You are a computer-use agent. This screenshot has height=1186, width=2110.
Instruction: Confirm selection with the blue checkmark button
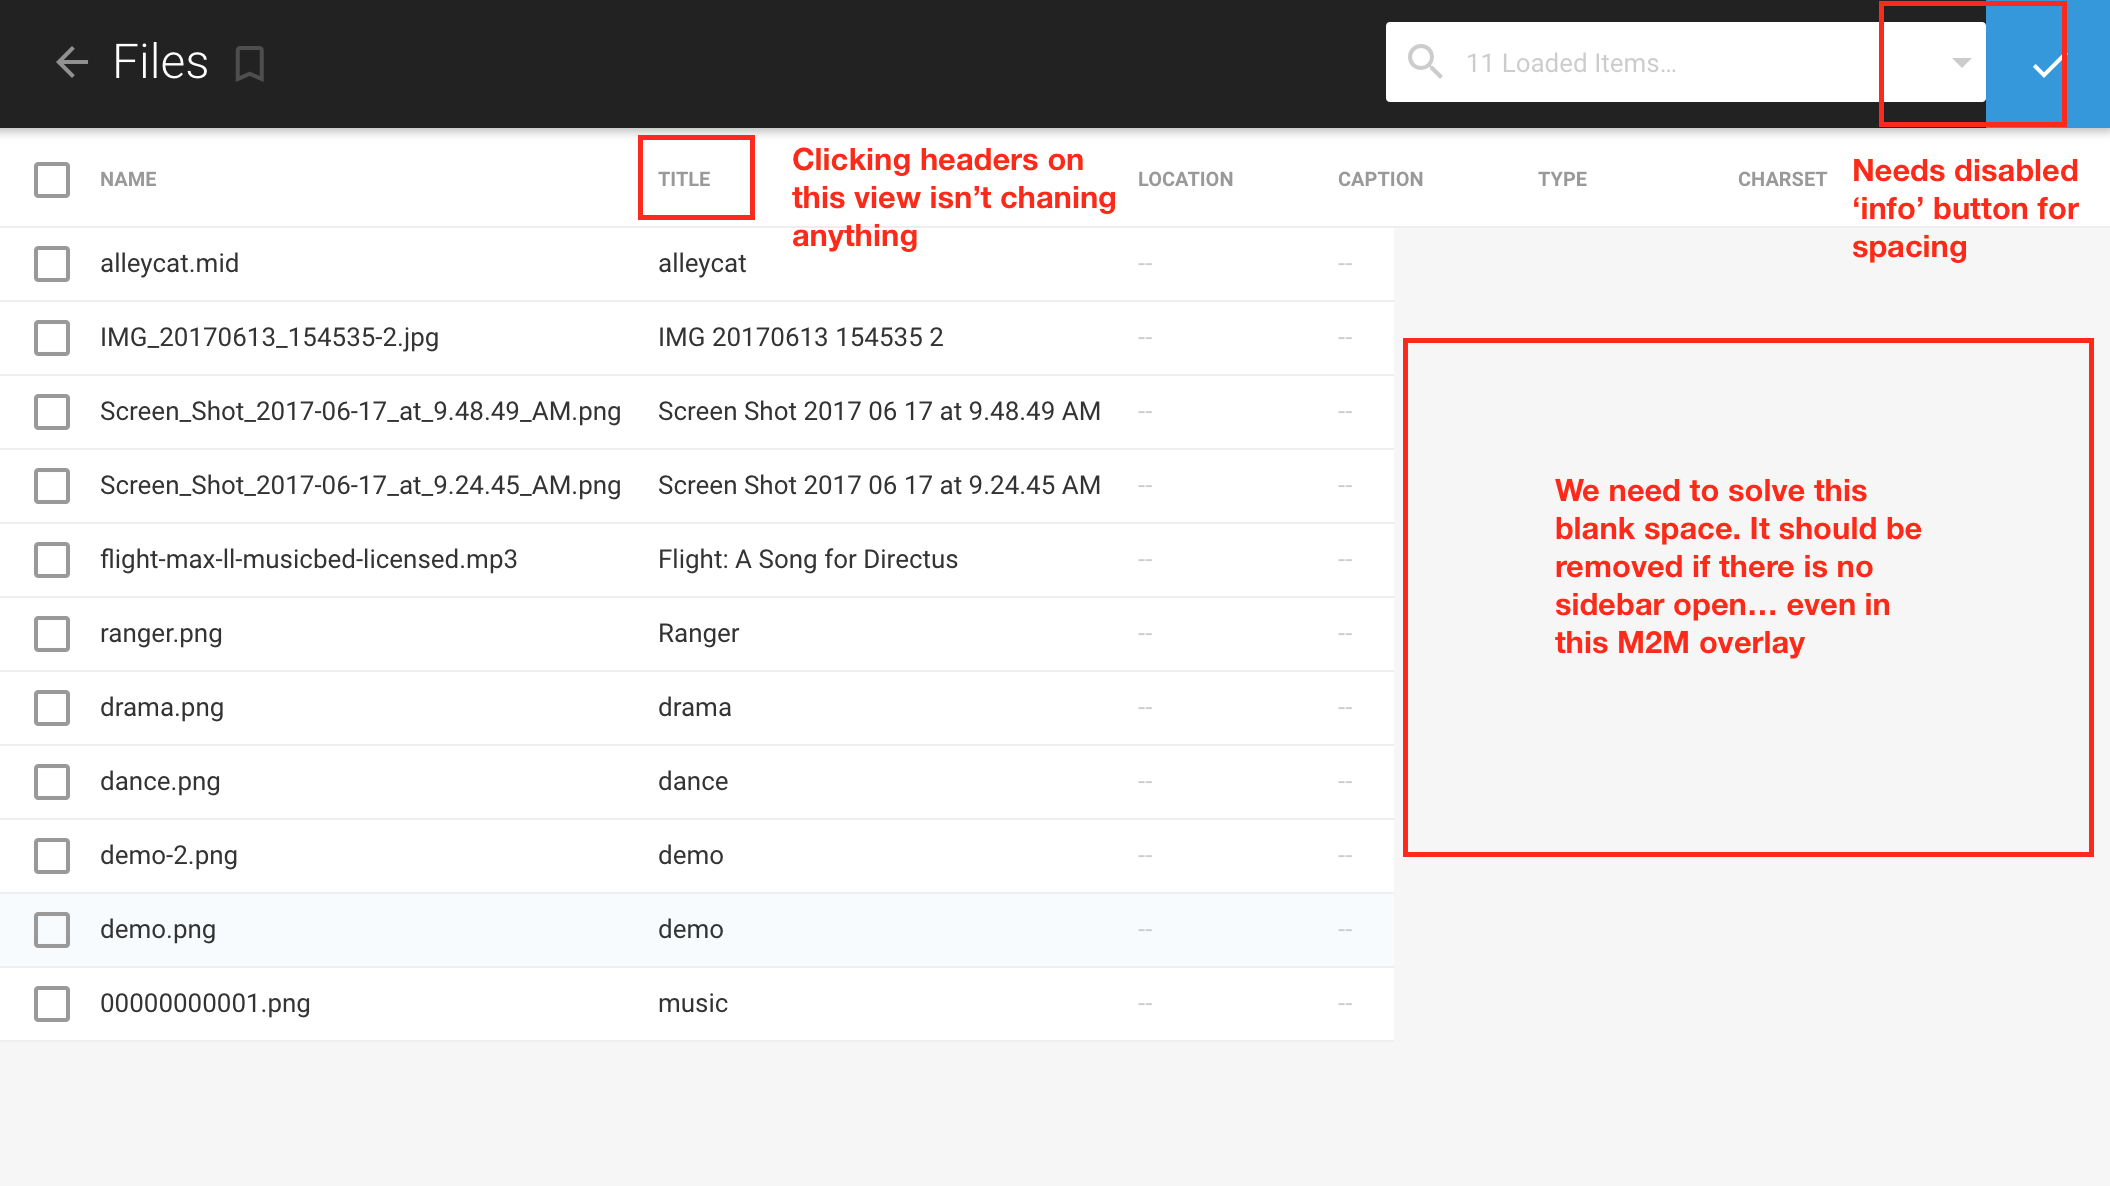tap(2047, 64)
